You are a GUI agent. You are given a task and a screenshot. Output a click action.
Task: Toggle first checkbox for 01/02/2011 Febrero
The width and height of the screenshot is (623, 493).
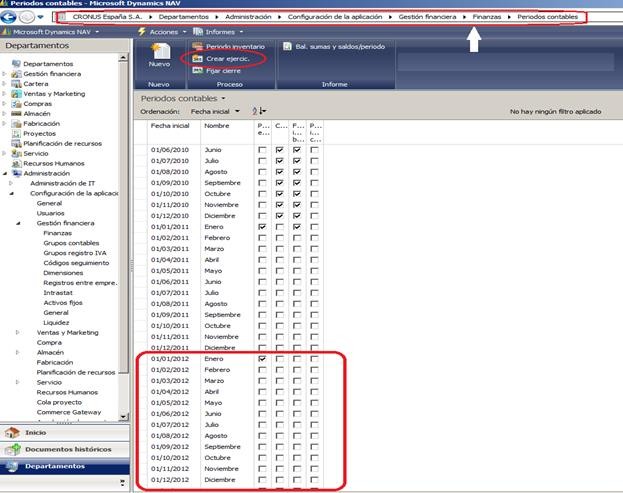pos(262,238)
